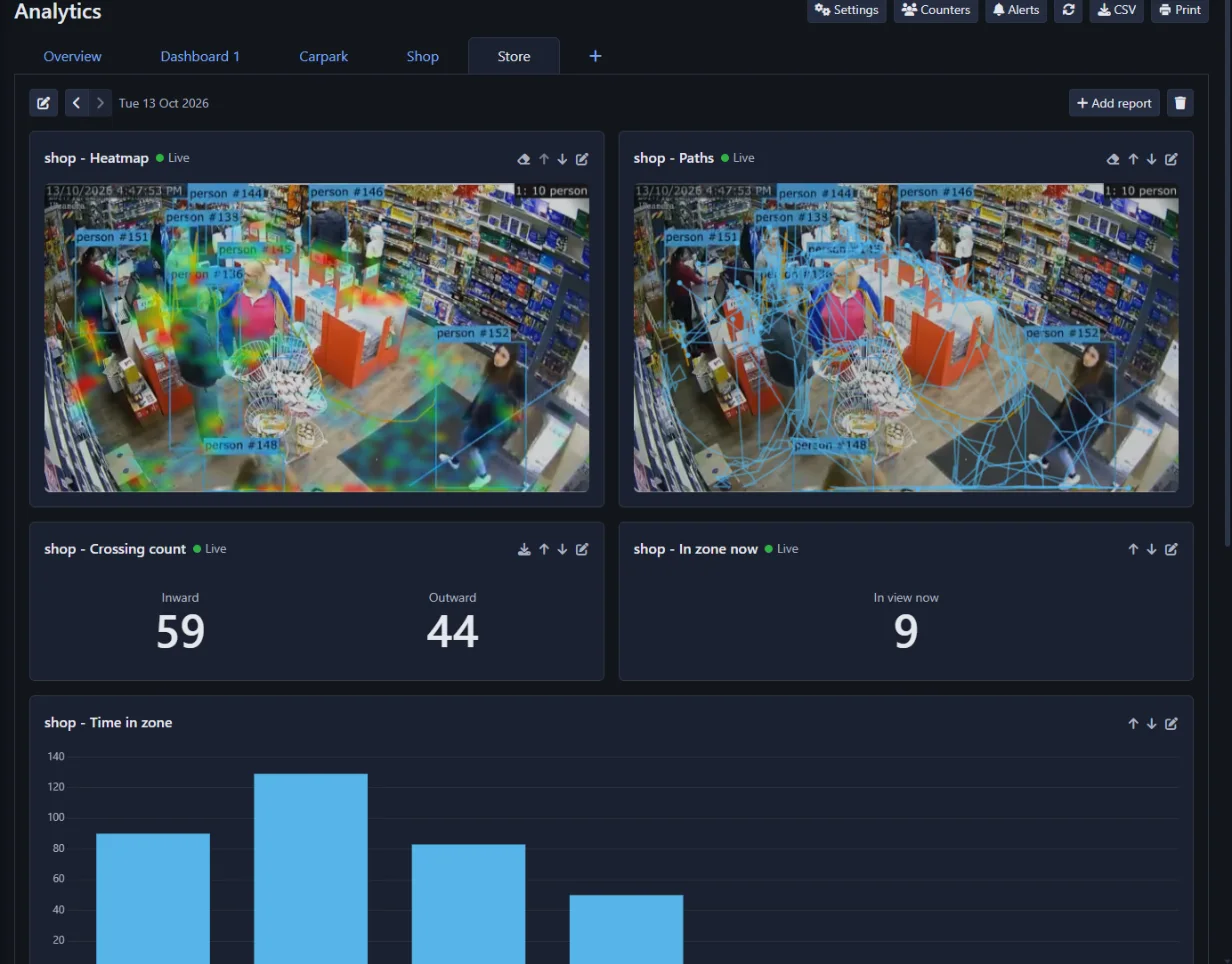Edit the Heatmap report
Screen dimensions: 1232x964
582,159
